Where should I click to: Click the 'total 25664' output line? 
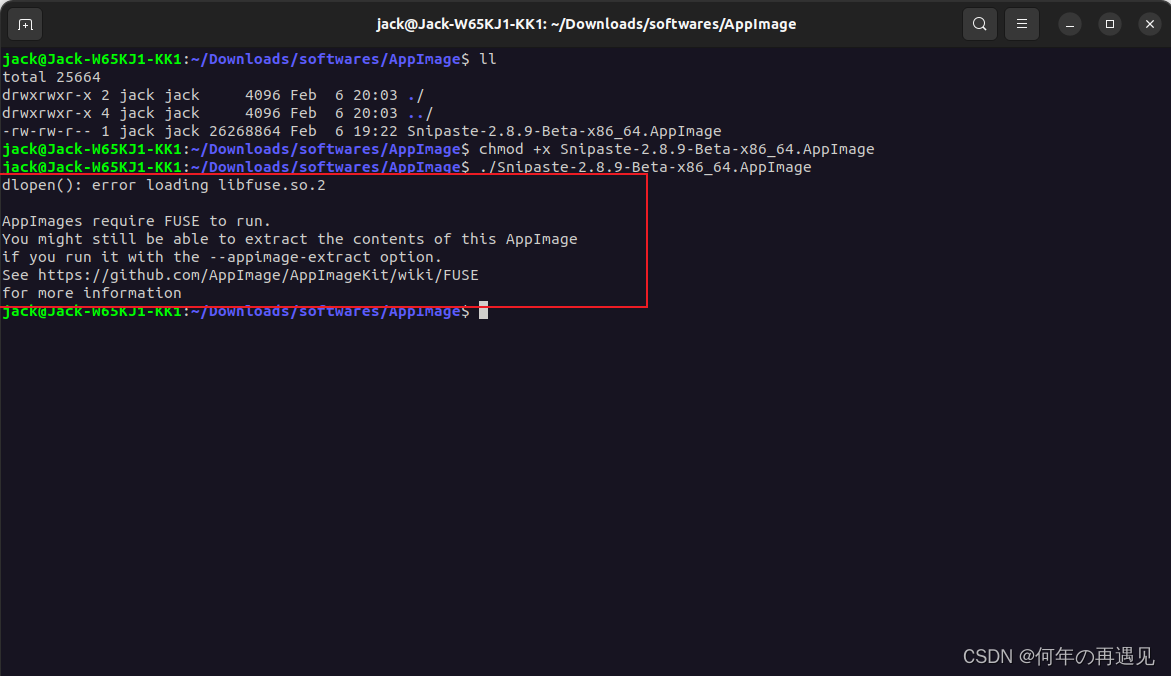pyautogui.click(x=52, y=77)
